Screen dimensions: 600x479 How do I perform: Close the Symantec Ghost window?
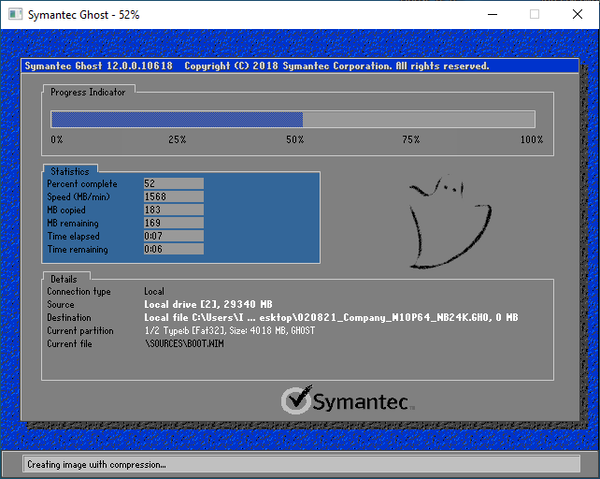click(x=577, y=15)
